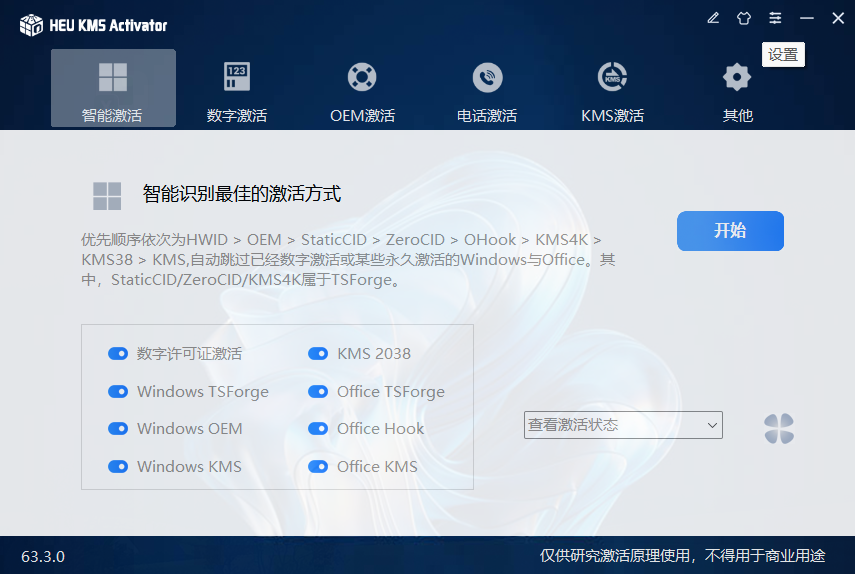The height and width of the screenshot is (574, 855).
Task: Expand the 查看激活状态 dropdown
Action: (623, 425)
